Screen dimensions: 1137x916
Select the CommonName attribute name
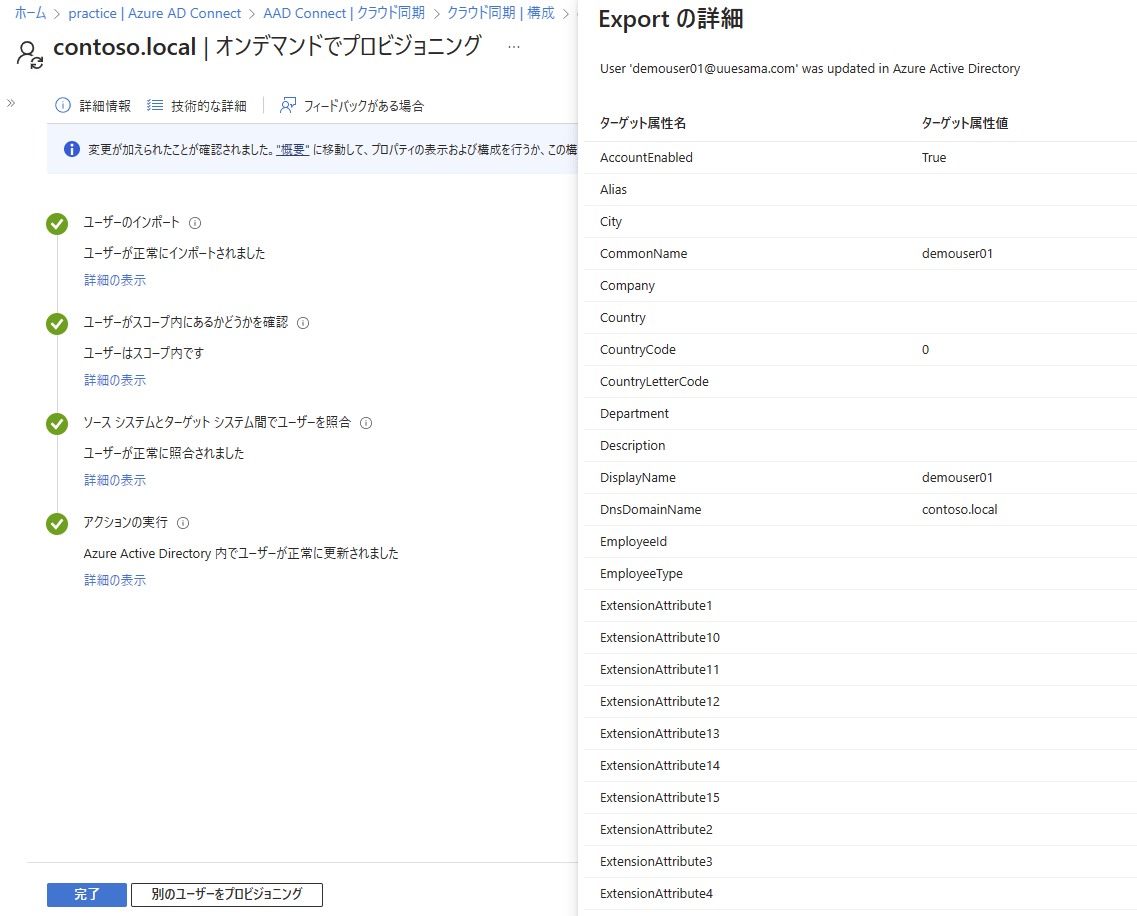pos(643,254)
